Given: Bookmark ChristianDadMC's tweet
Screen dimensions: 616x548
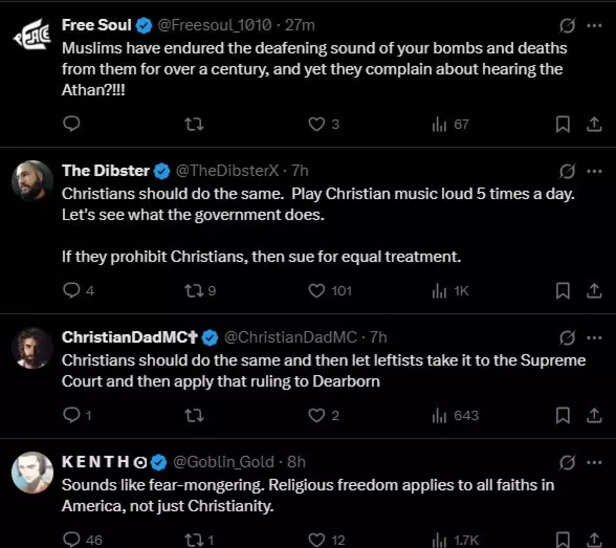Looking at the screenshot, I should (563, 415).
